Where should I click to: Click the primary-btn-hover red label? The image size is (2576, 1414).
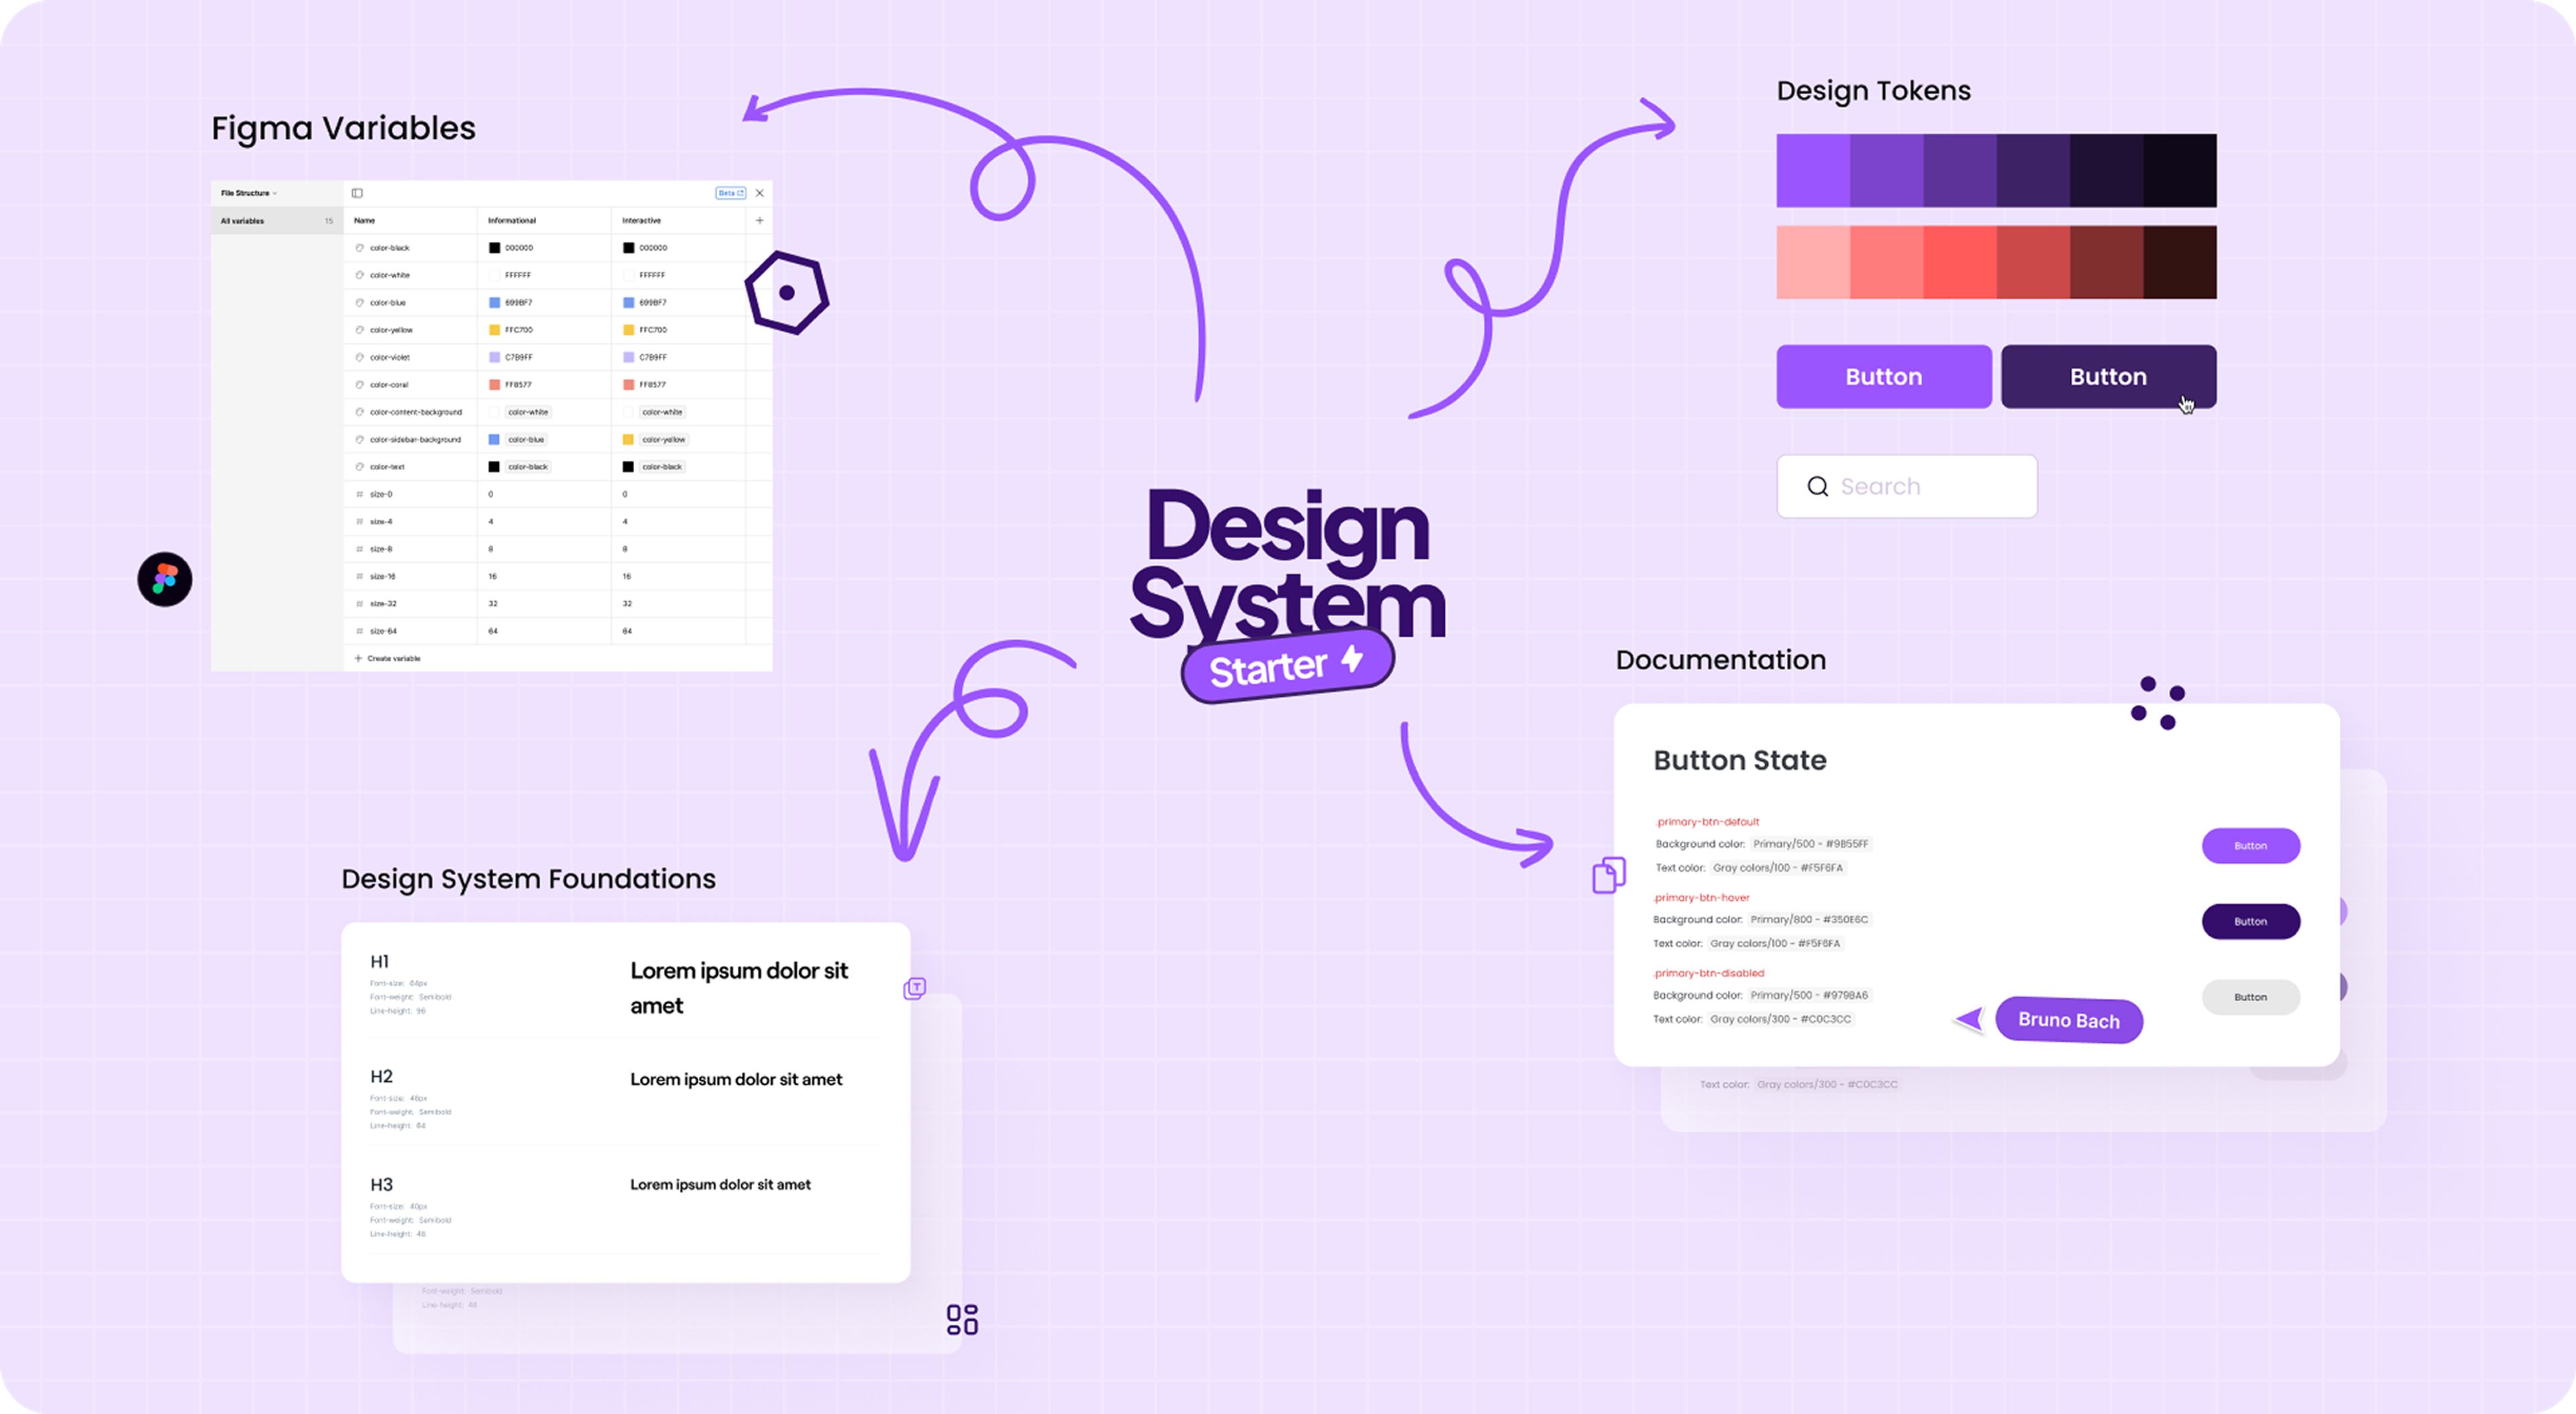[1701, 897]
